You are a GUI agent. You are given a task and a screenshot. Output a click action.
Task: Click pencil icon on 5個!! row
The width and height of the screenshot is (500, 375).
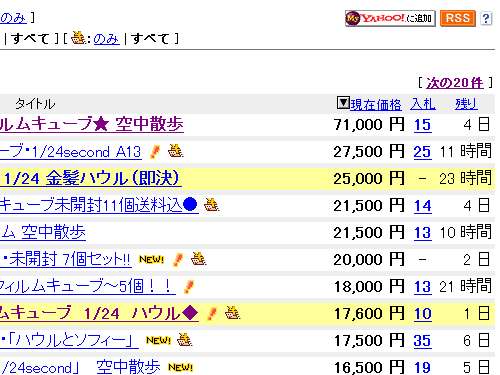[189, 287]
